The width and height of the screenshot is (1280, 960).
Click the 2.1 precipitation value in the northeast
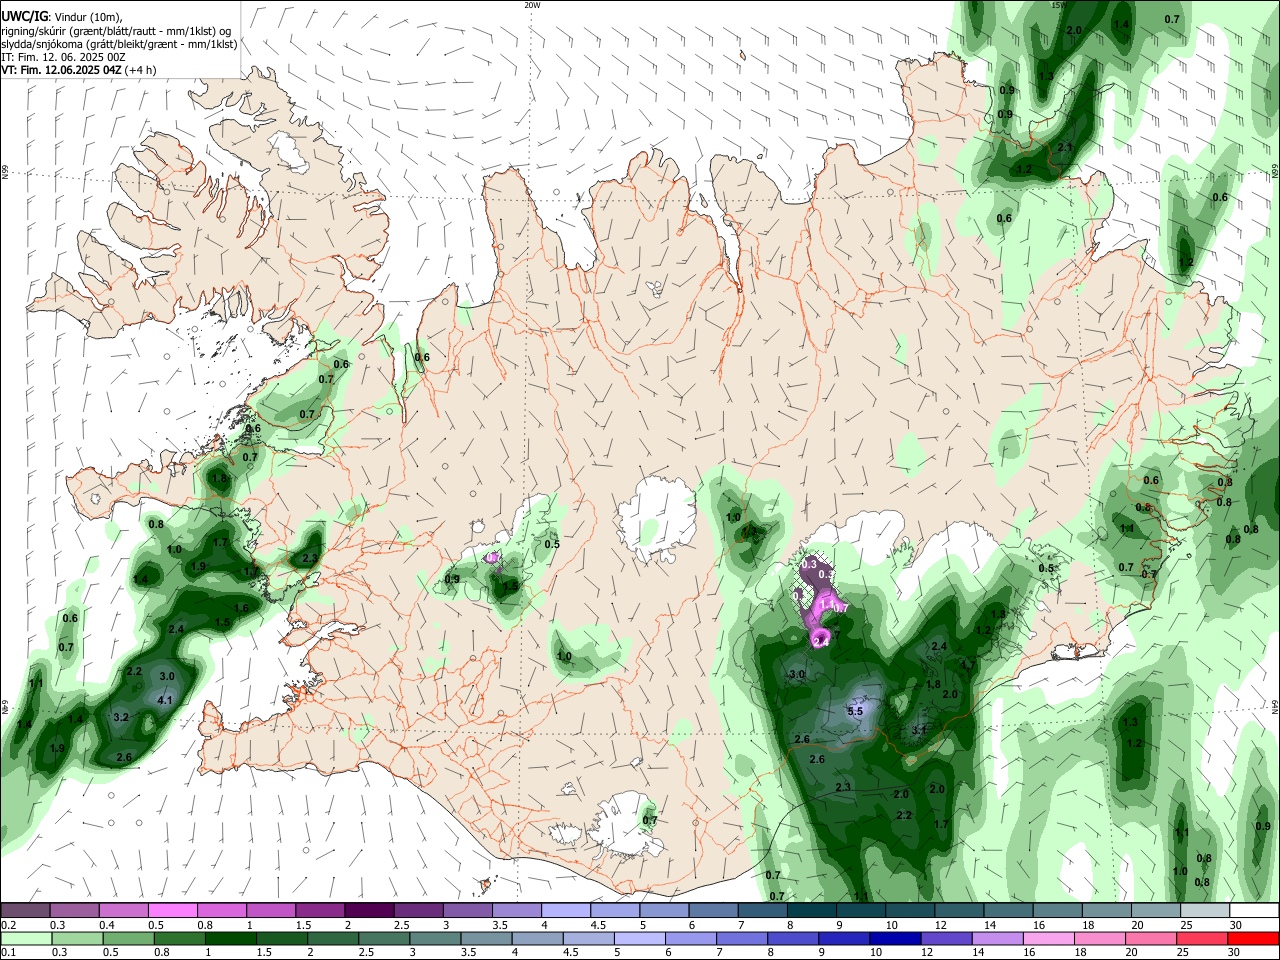coord(1065,148)
